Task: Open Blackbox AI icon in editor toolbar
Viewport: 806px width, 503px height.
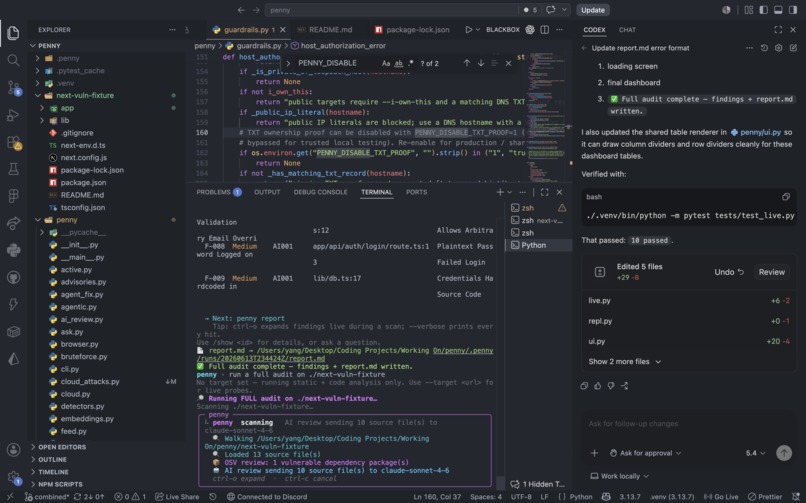Action: [x=529, y=30]
